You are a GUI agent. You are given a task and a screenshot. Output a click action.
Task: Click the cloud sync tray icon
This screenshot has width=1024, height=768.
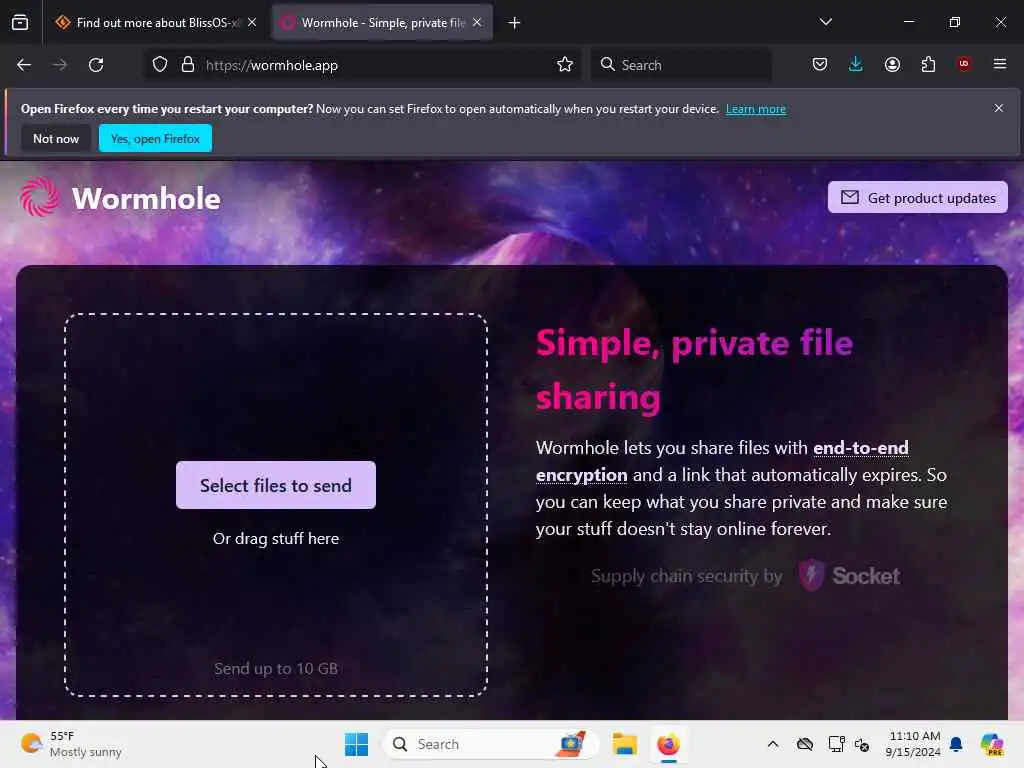[805, 744]
